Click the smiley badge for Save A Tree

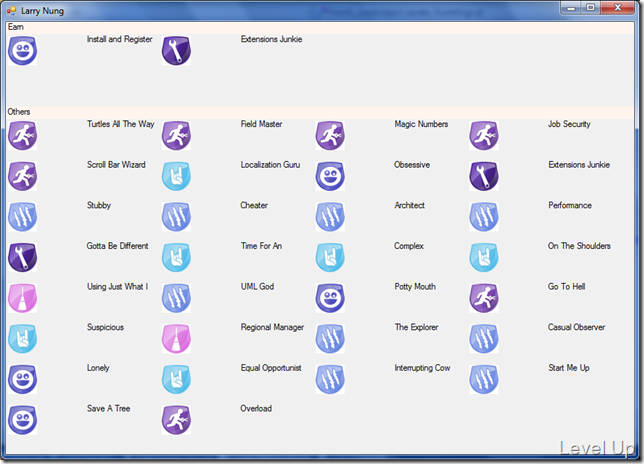(x=23, y=420)
